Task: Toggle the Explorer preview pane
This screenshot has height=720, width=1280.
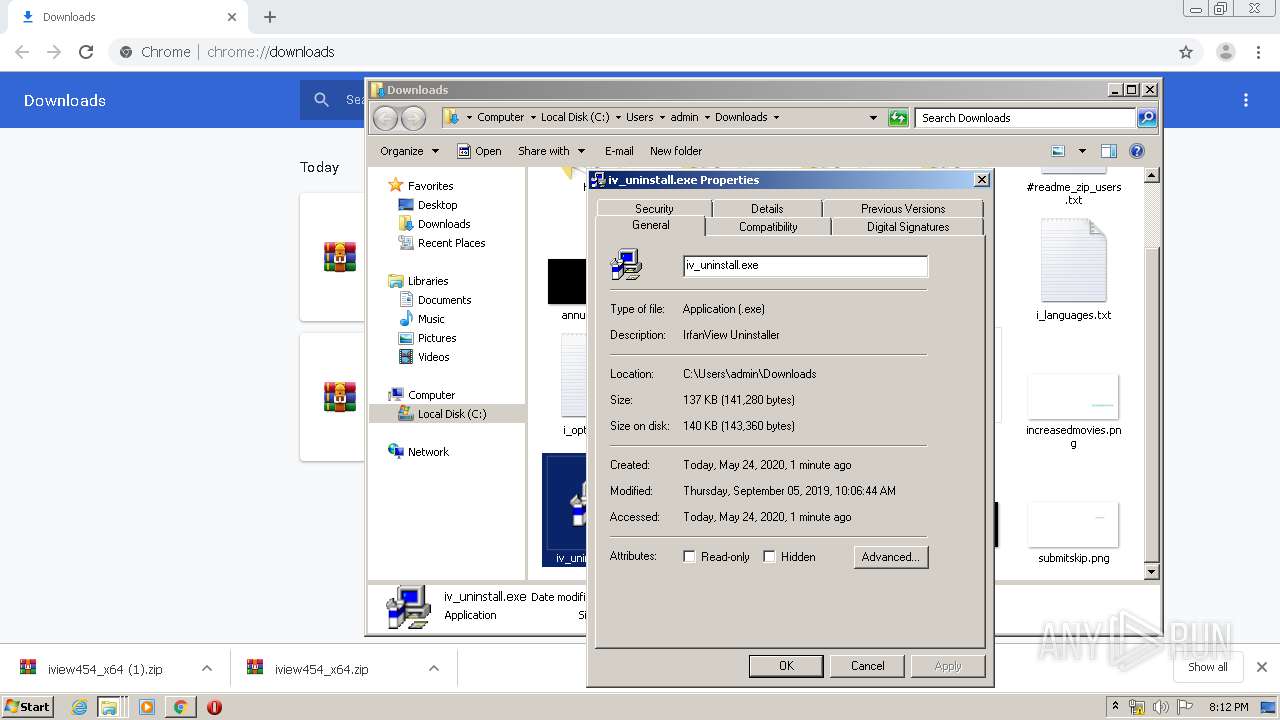Action: tap(1108, 151)
